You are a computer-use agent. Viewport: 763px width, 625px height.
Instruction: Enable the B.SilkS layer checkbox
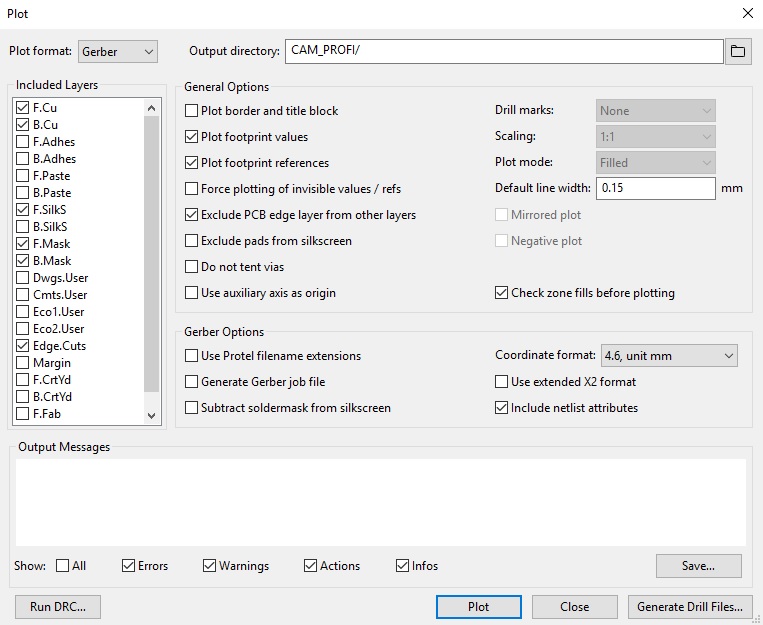pos(23,227)
